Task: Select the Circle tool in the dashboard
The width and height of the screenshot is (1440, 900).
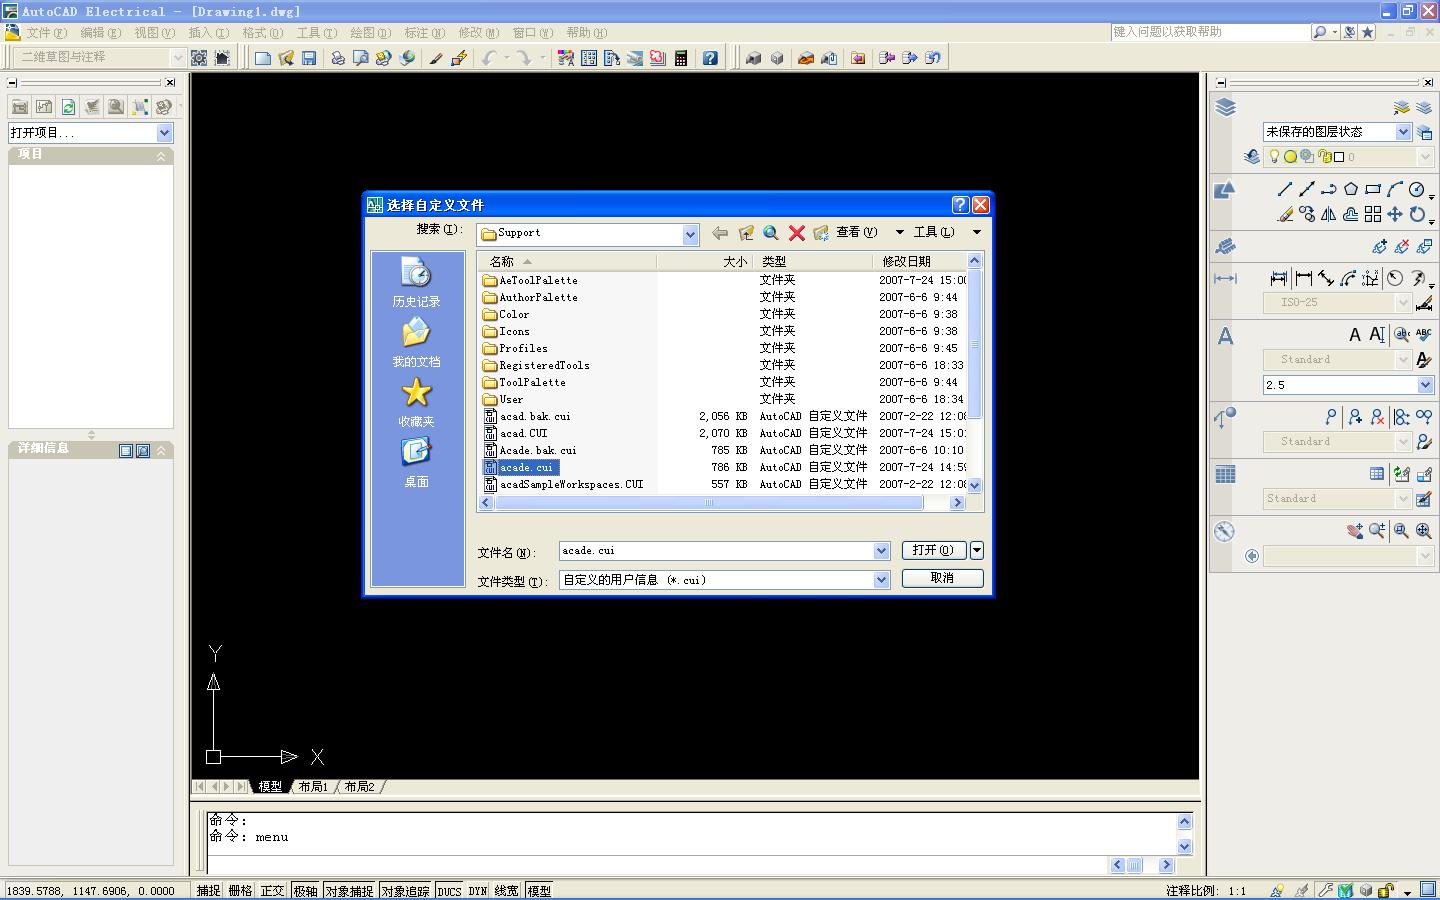Action: [1417, 189]
